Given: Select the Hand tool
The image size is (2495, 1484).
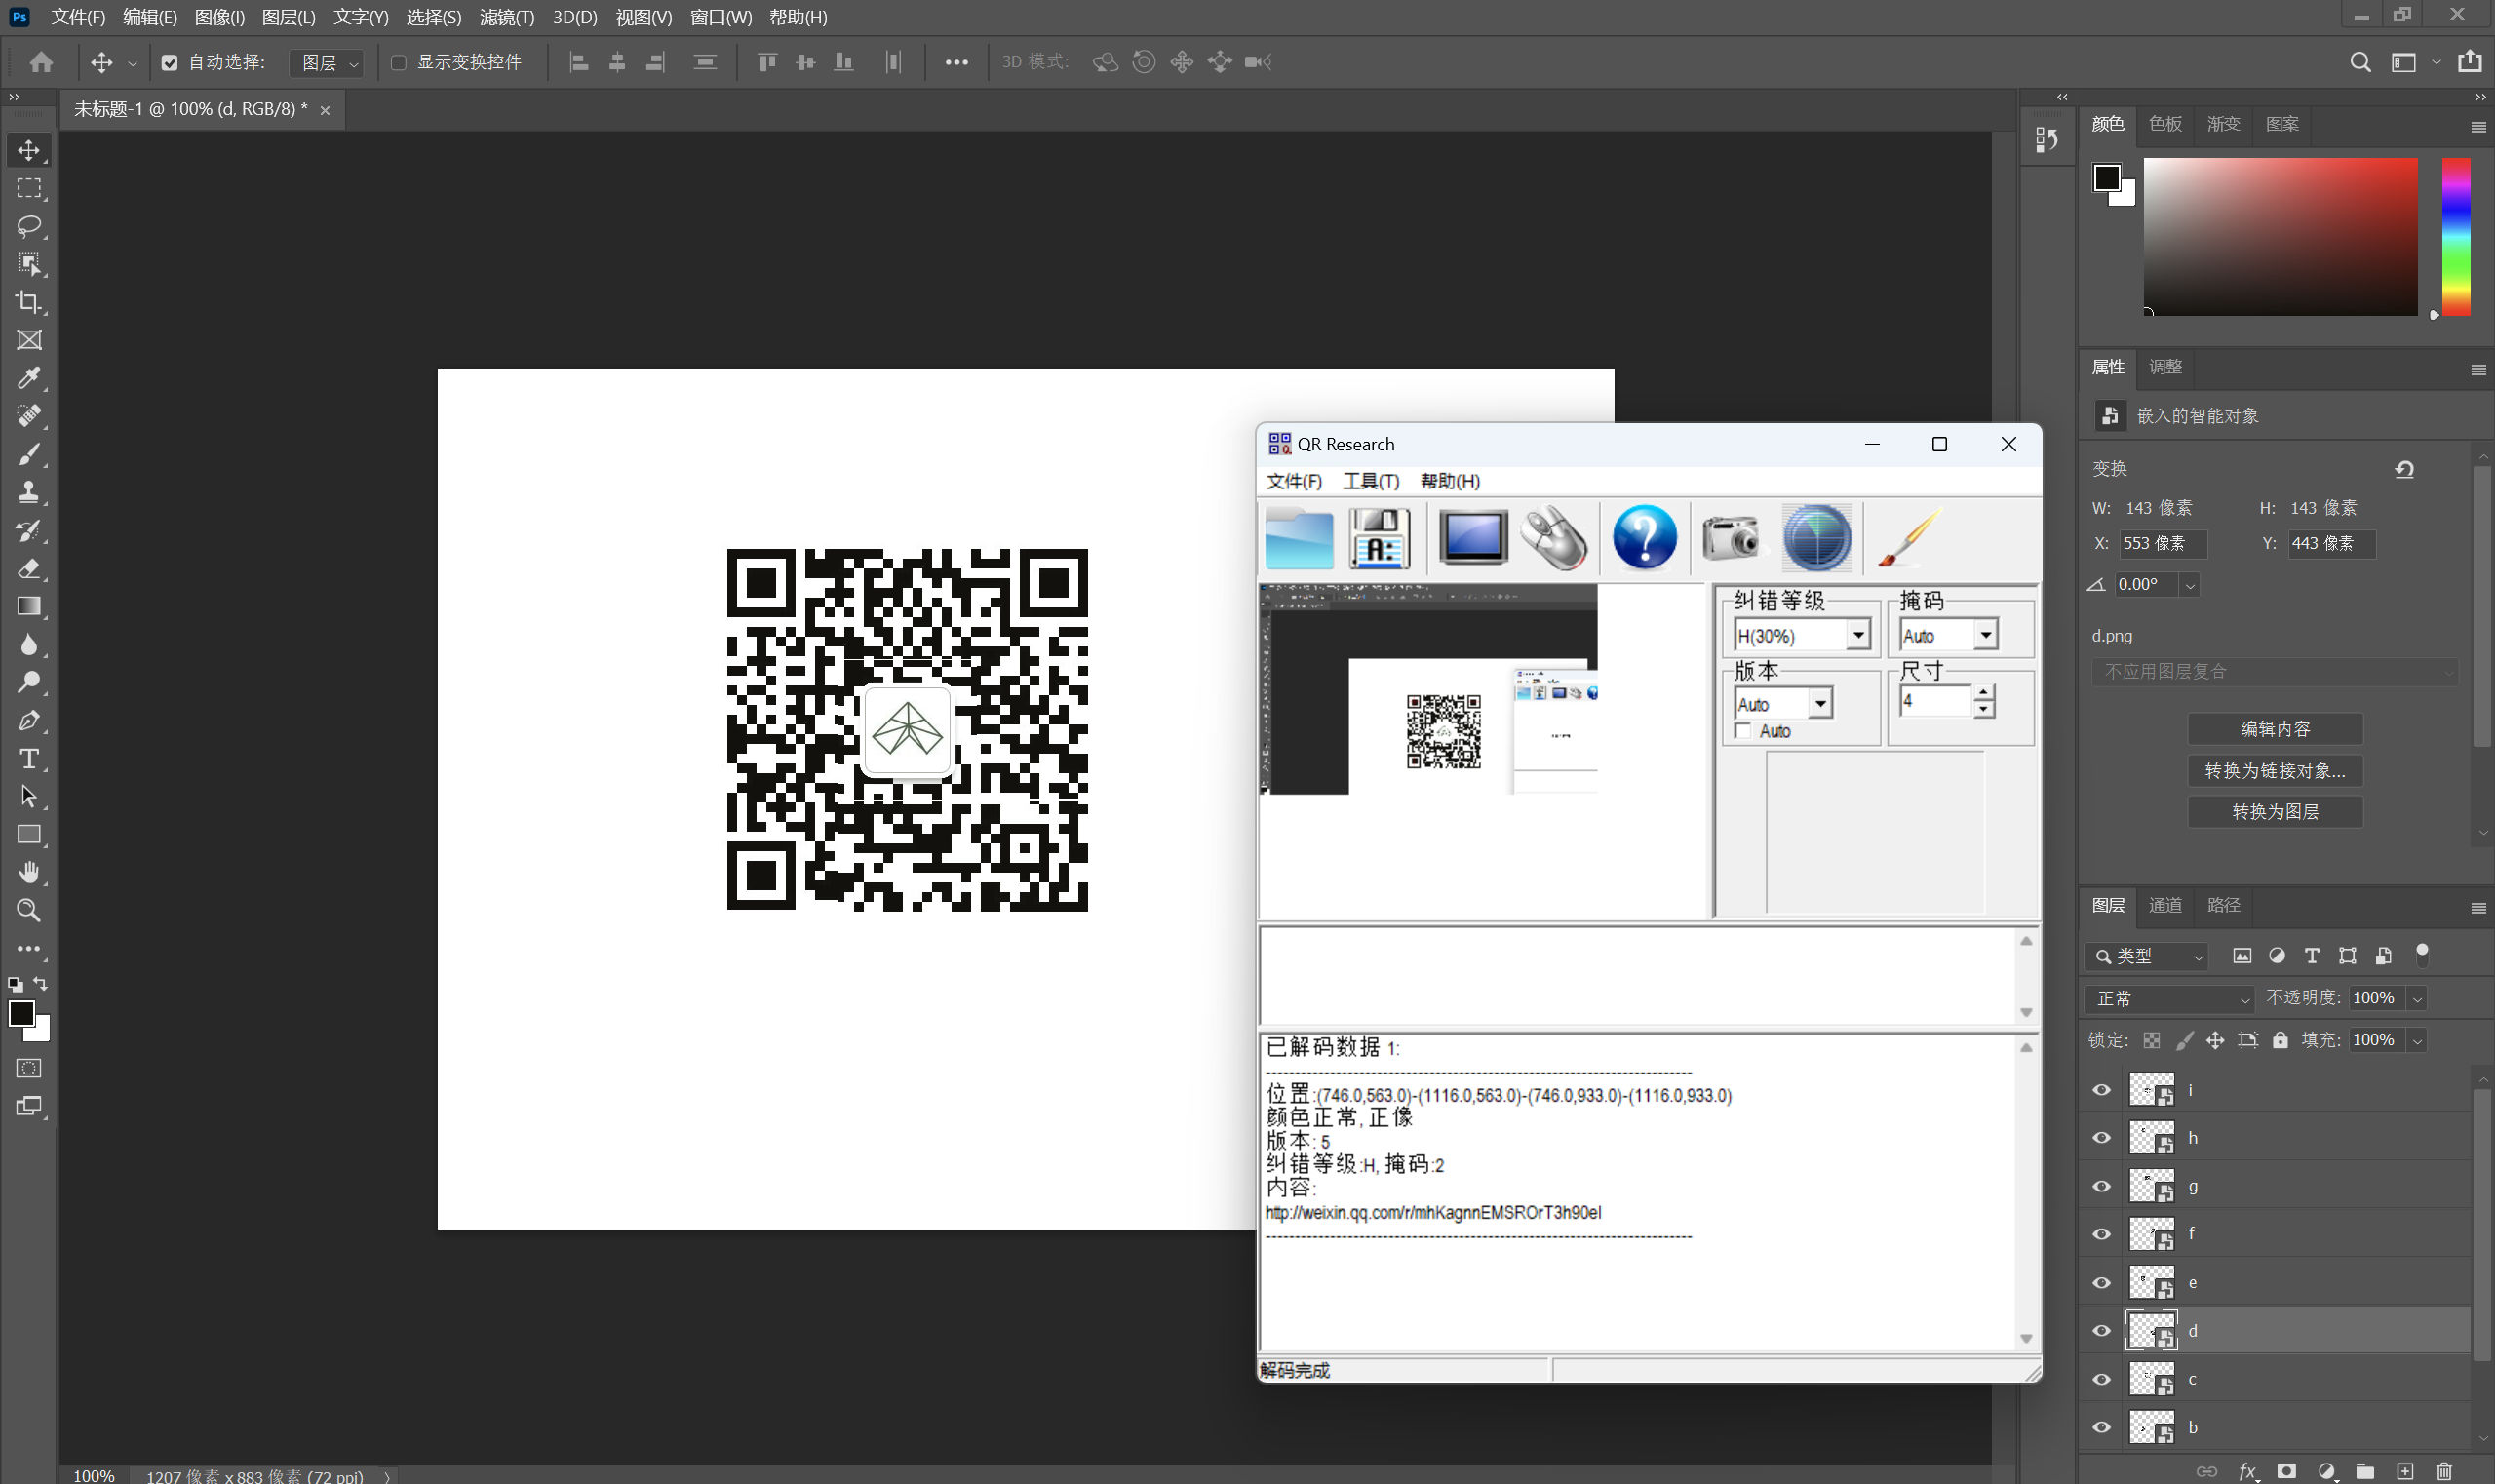Looking at the screenshot, I should pyautogui.click(x=29, y=872).
